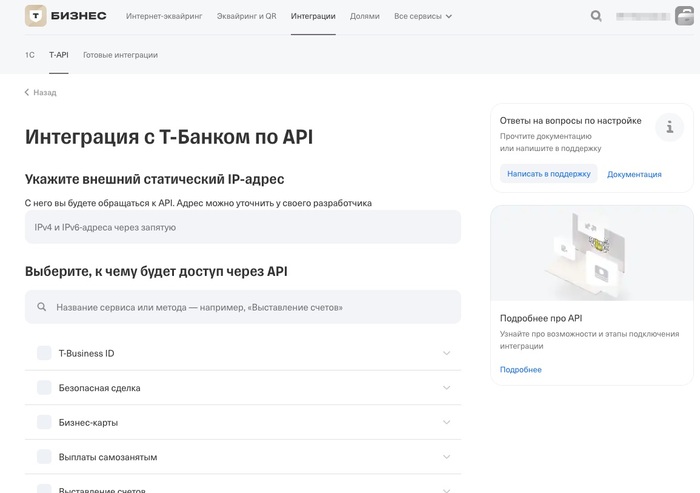Screen dimensions: 700x493
Task: Switch to Готовые интеграции tab
Action: (121, 55)
